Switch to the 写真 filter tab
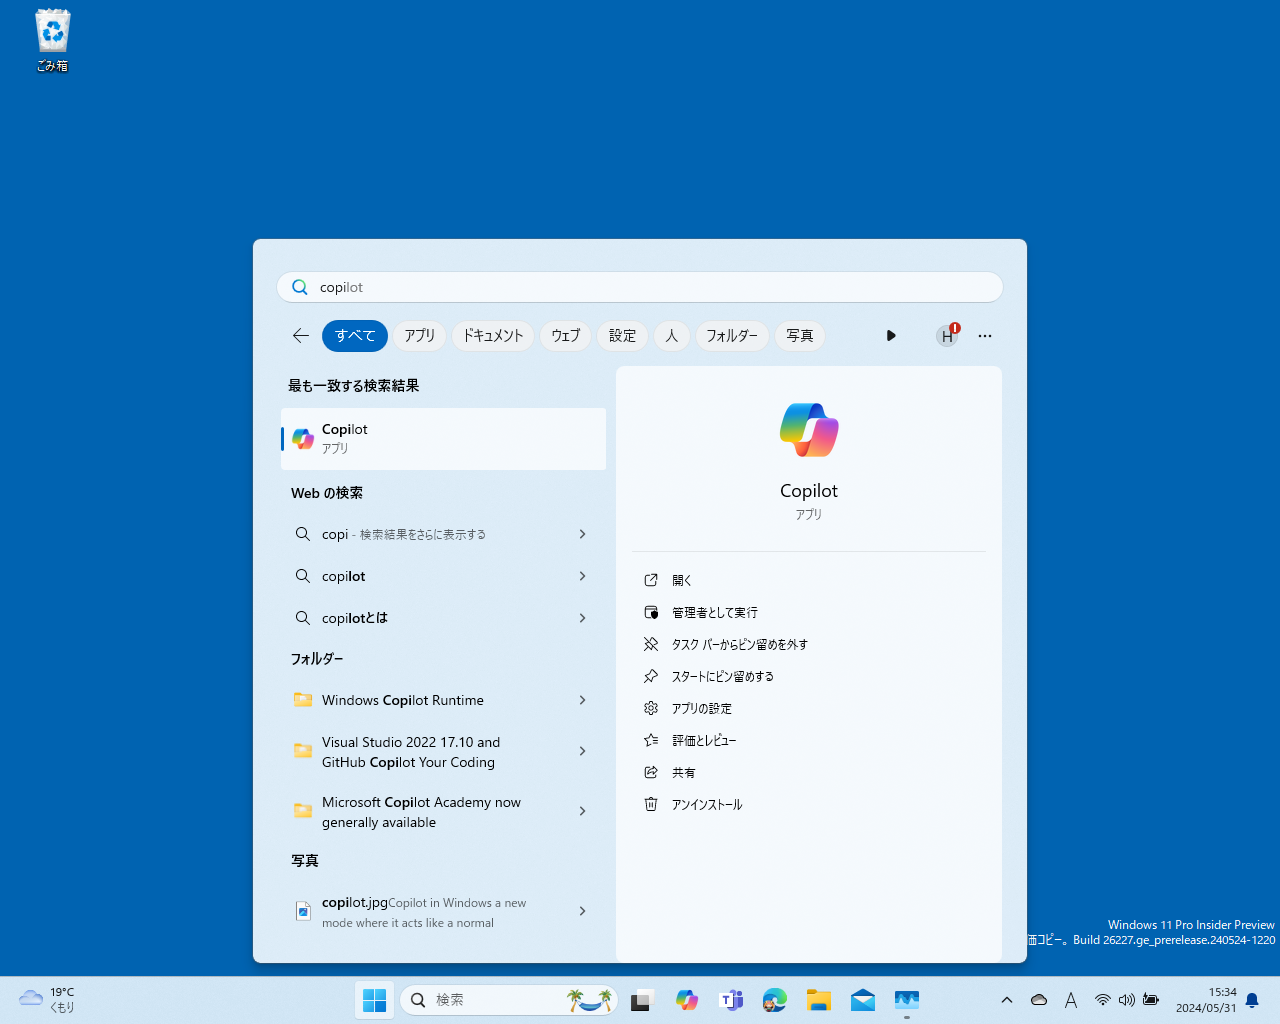The width and height of the screenshot is (1280, 1024). tap(800, 336)
